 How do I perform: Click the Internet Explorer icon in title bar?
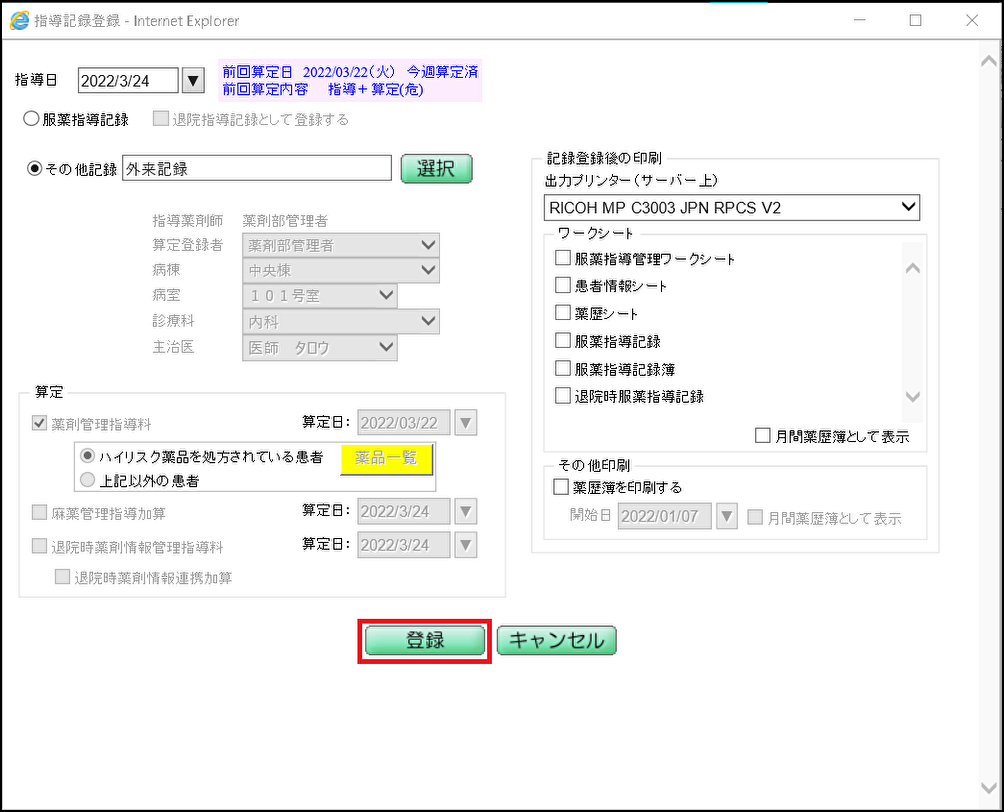[20, 20]
